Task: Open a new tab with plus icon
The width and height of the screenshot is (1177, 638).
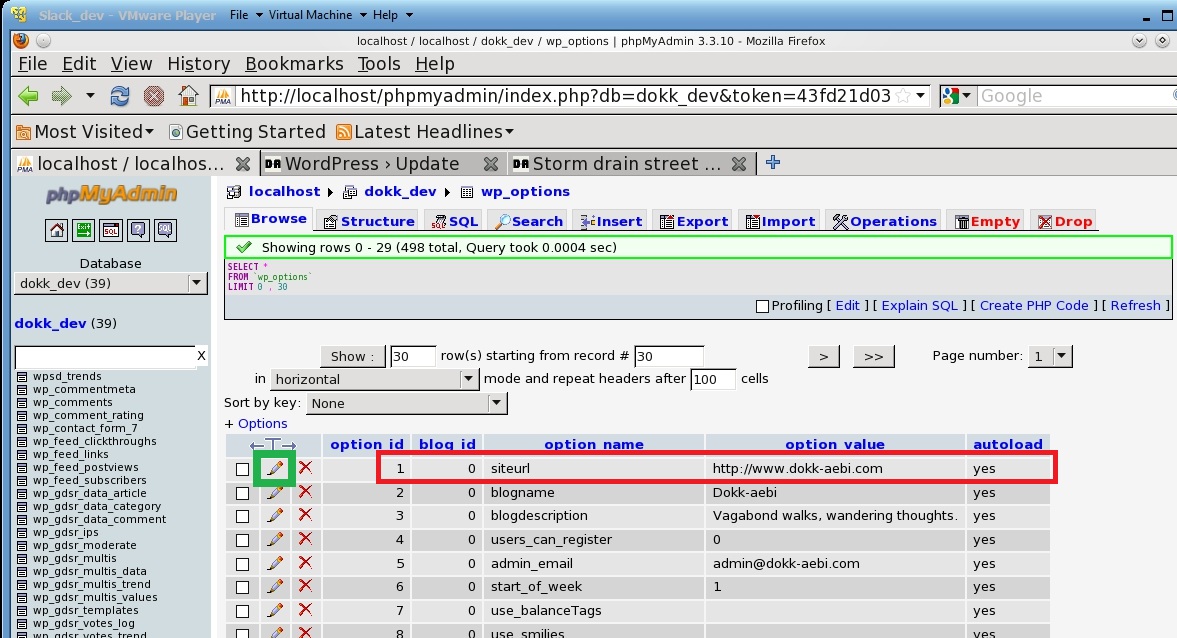Action: coord(772,163)
